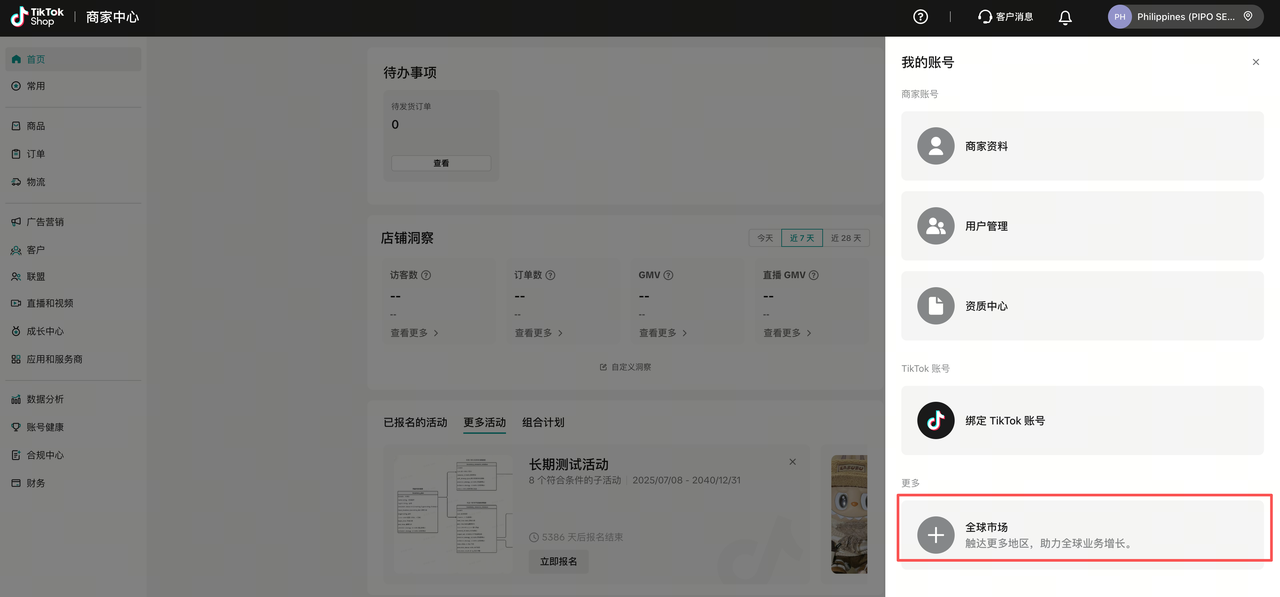Select 近 28 天 time range
The width and height of the screenshot is (1280, 597).
click(x=845, y=238)
